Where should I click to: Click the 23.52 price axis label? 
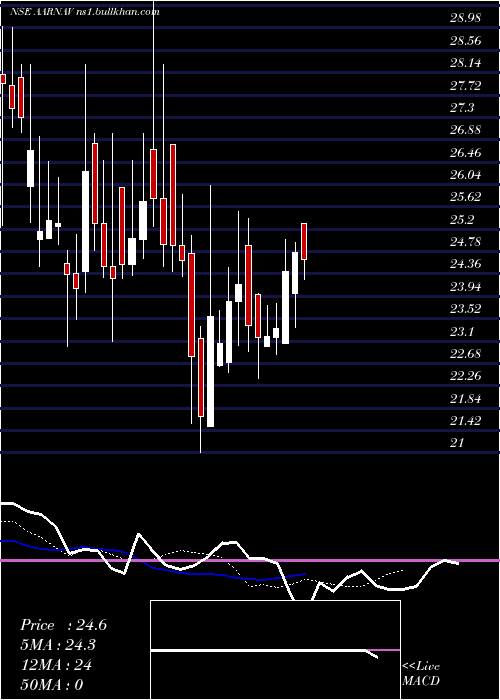click(x=465, y=308)
